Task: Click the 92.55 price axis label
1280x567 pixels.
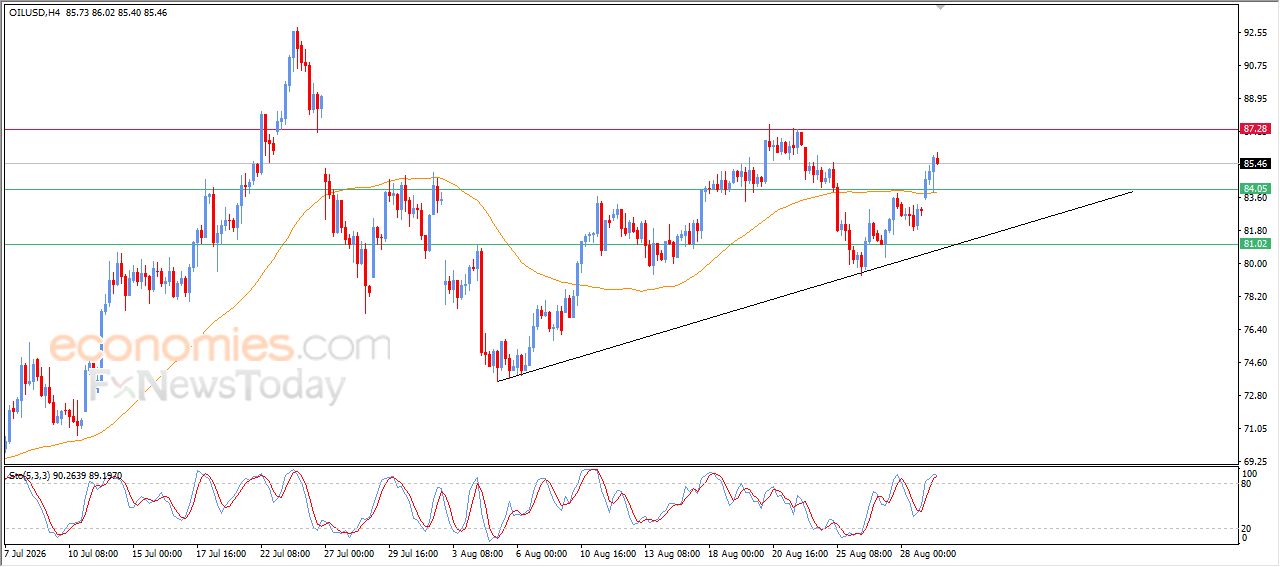Action: [x=1255, y=33]
